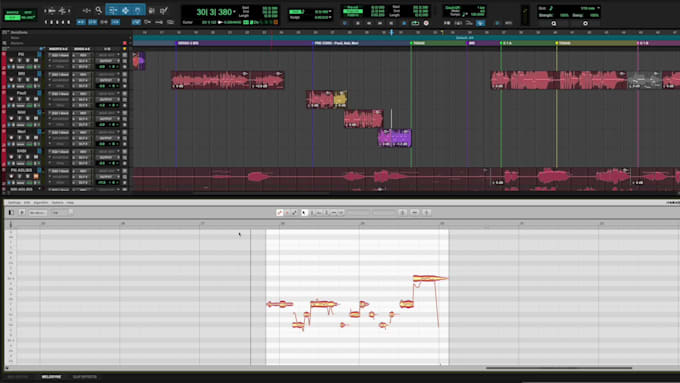Select the Pencil tool in Pro Tools
The image size is (680, 383).
[x=163, y=10]
